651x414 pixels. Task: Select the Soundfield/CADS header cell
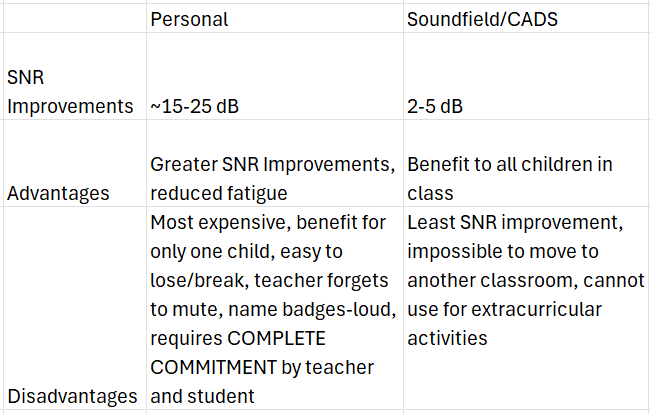pos(527,18)
